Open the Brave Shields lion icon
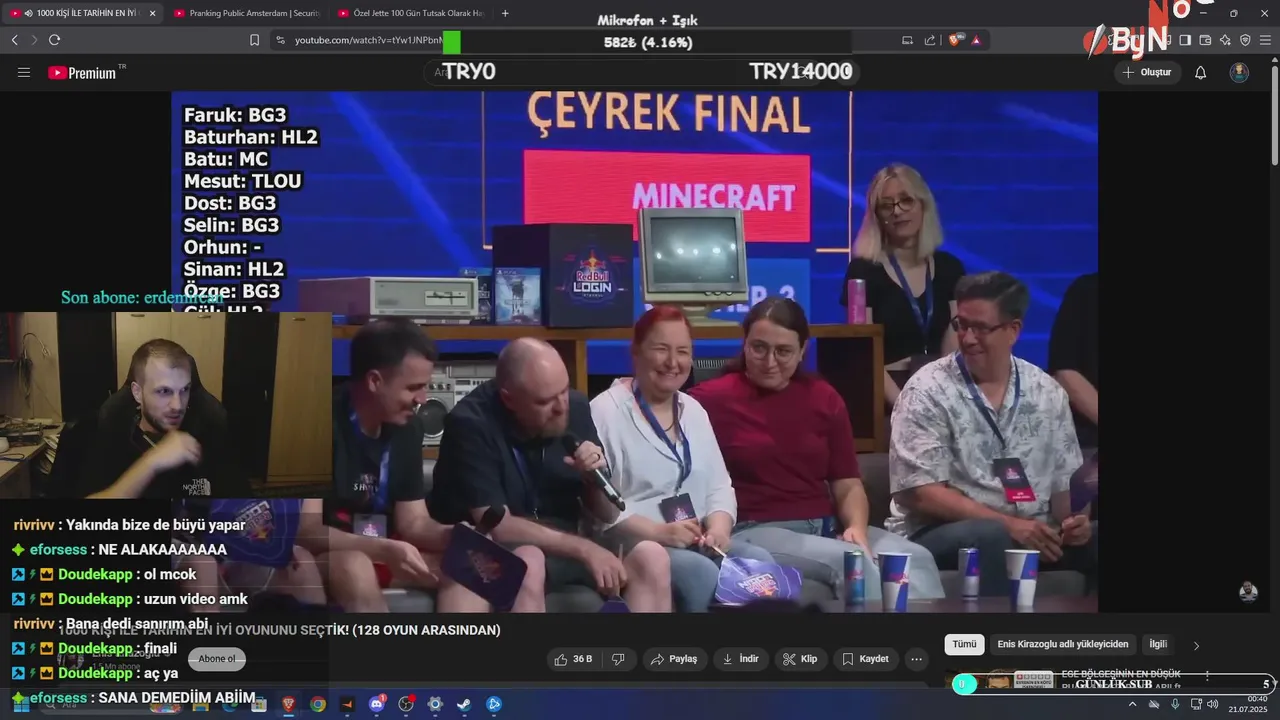1280x720 pixels. [x=955, y=40]
